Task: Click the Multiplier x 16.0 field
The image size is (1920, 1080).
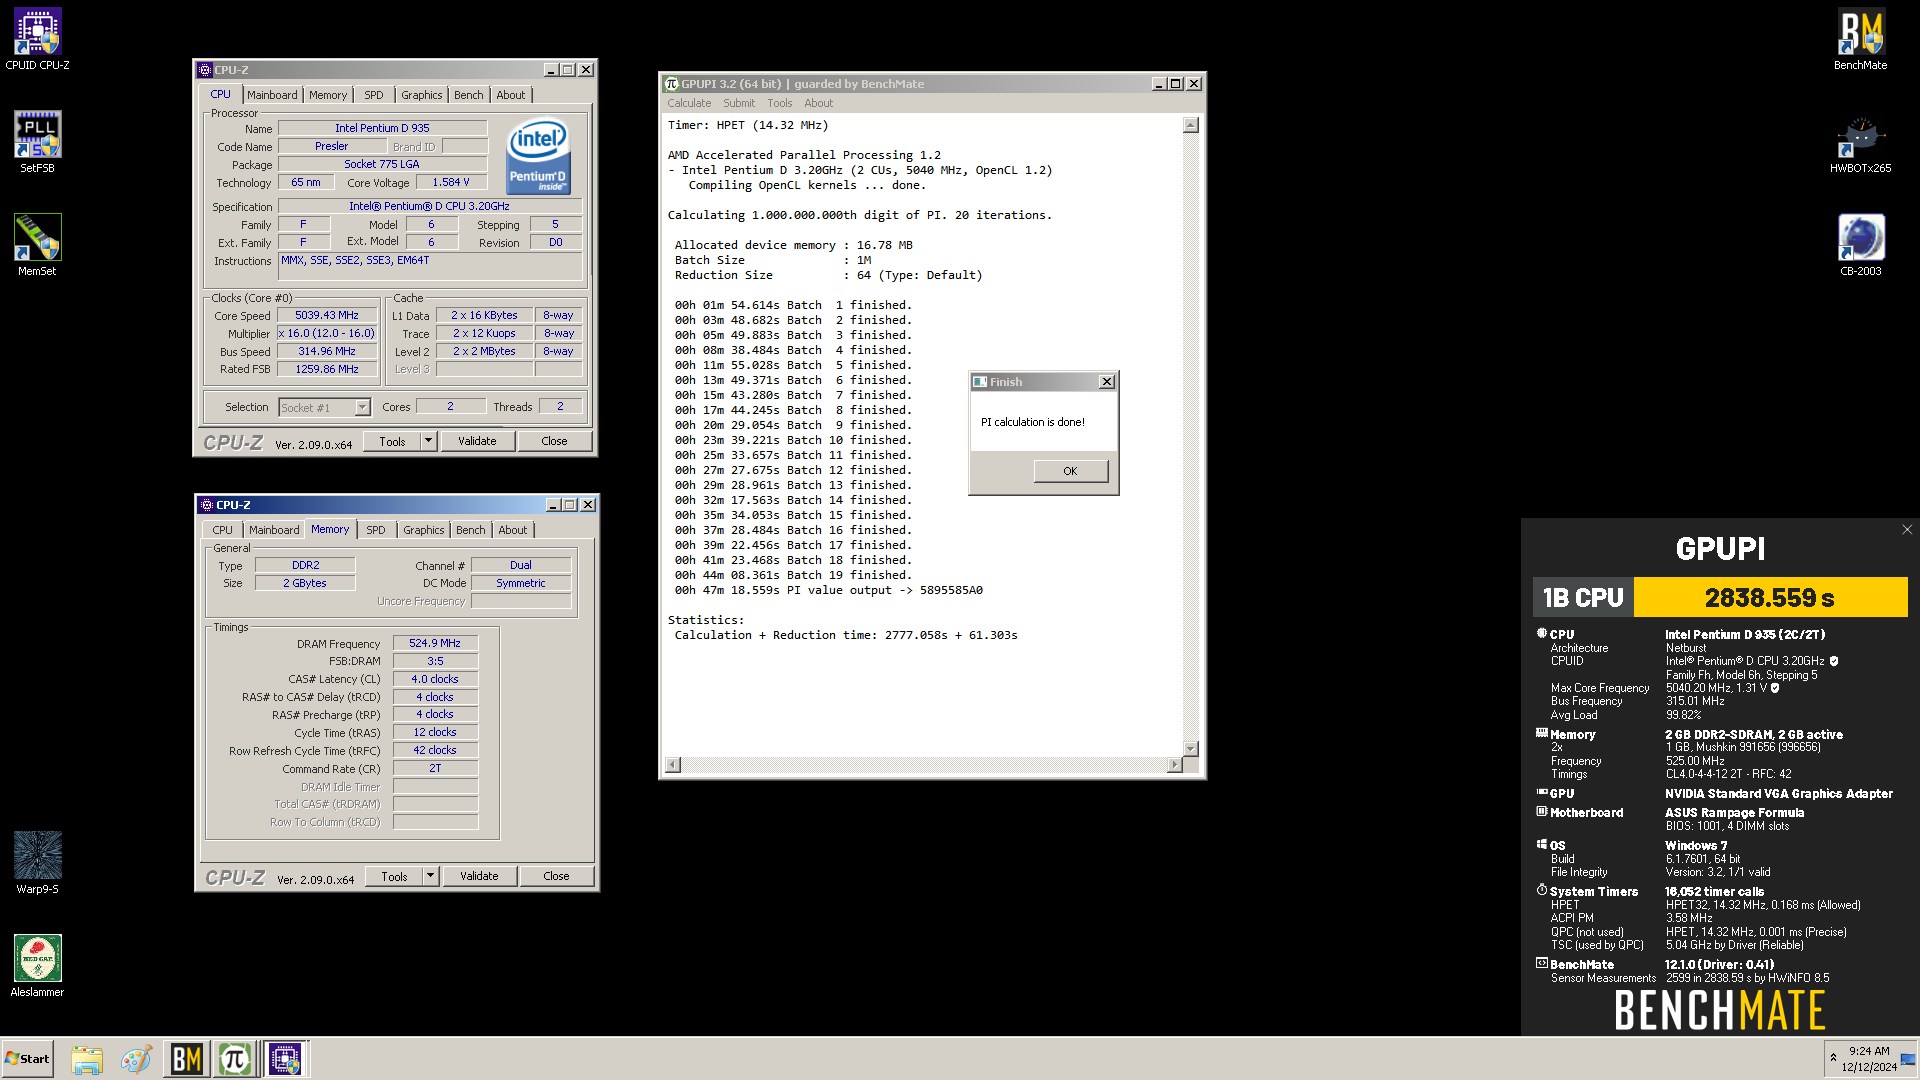Action: (326, 333)
